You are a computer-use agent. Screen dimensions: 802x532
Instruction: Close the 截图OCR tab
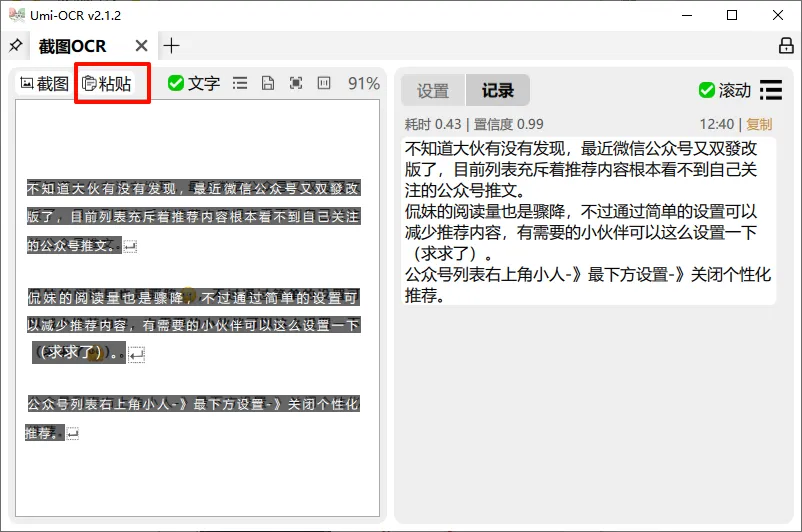click(142, 46)
